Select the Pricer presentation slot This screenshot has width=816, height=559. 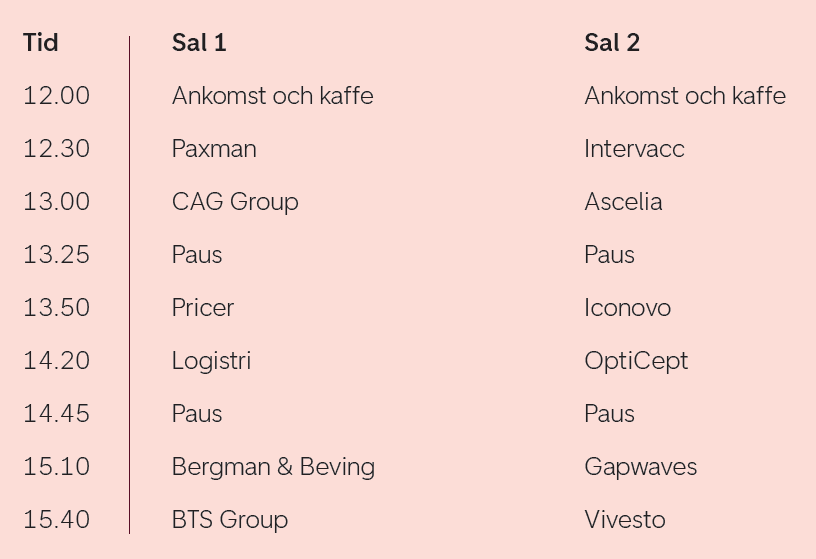click(x=203, y=308)
